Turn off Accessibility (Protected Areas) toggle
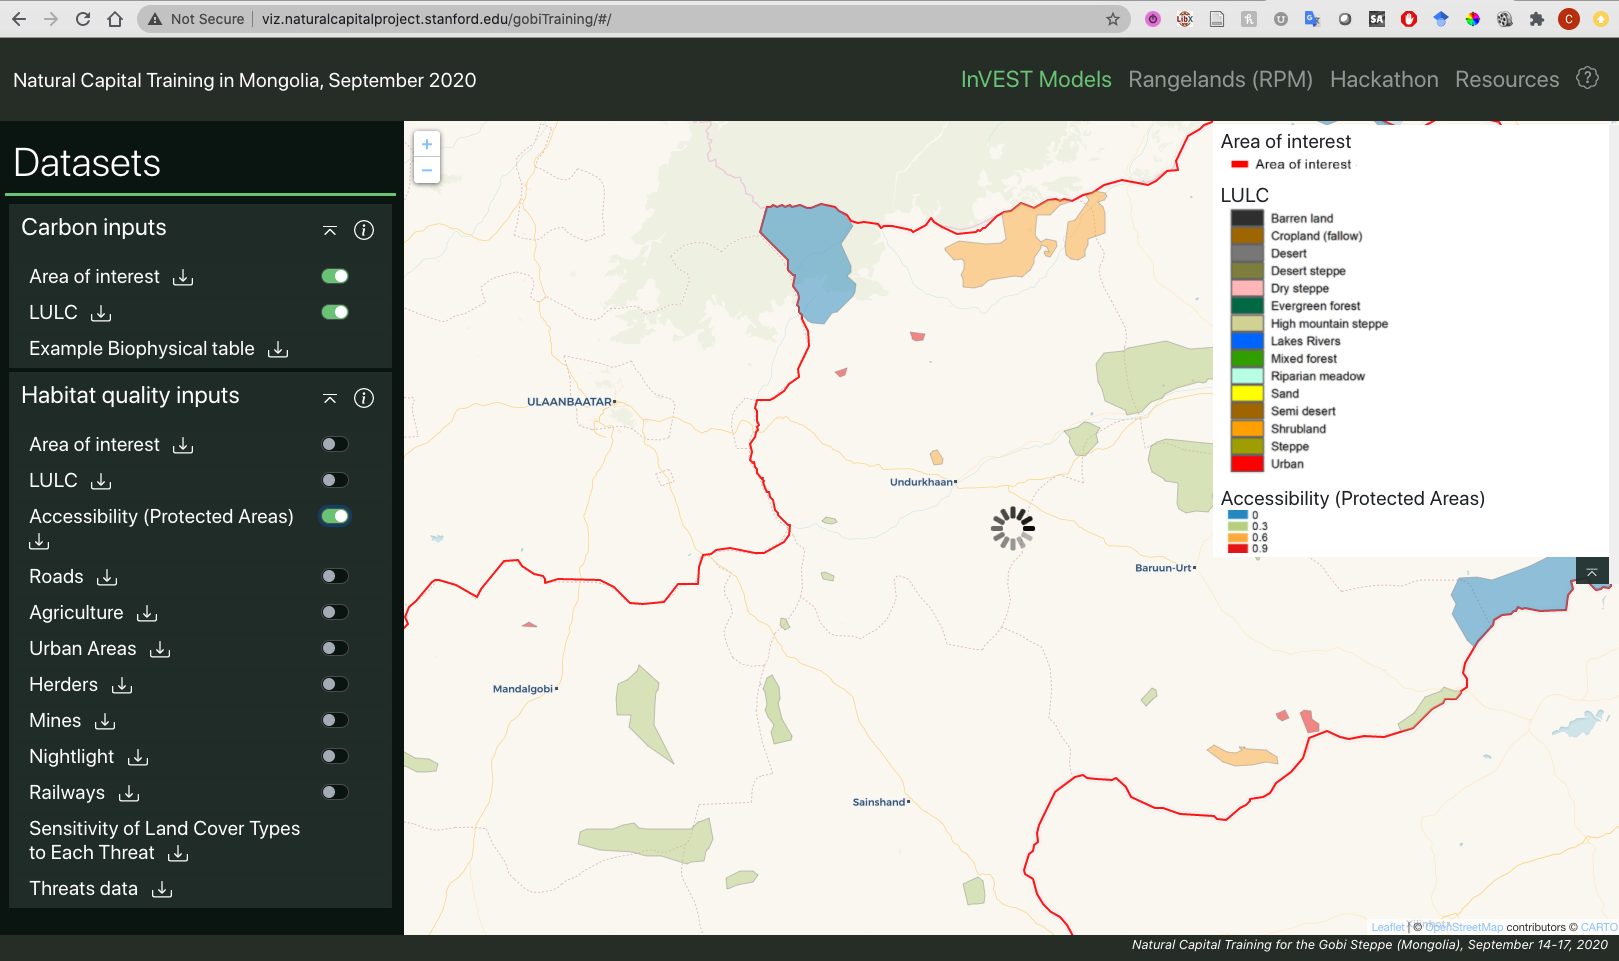Image resolution: width=1619 pixels, height=961 pixels. coord(335,516)
